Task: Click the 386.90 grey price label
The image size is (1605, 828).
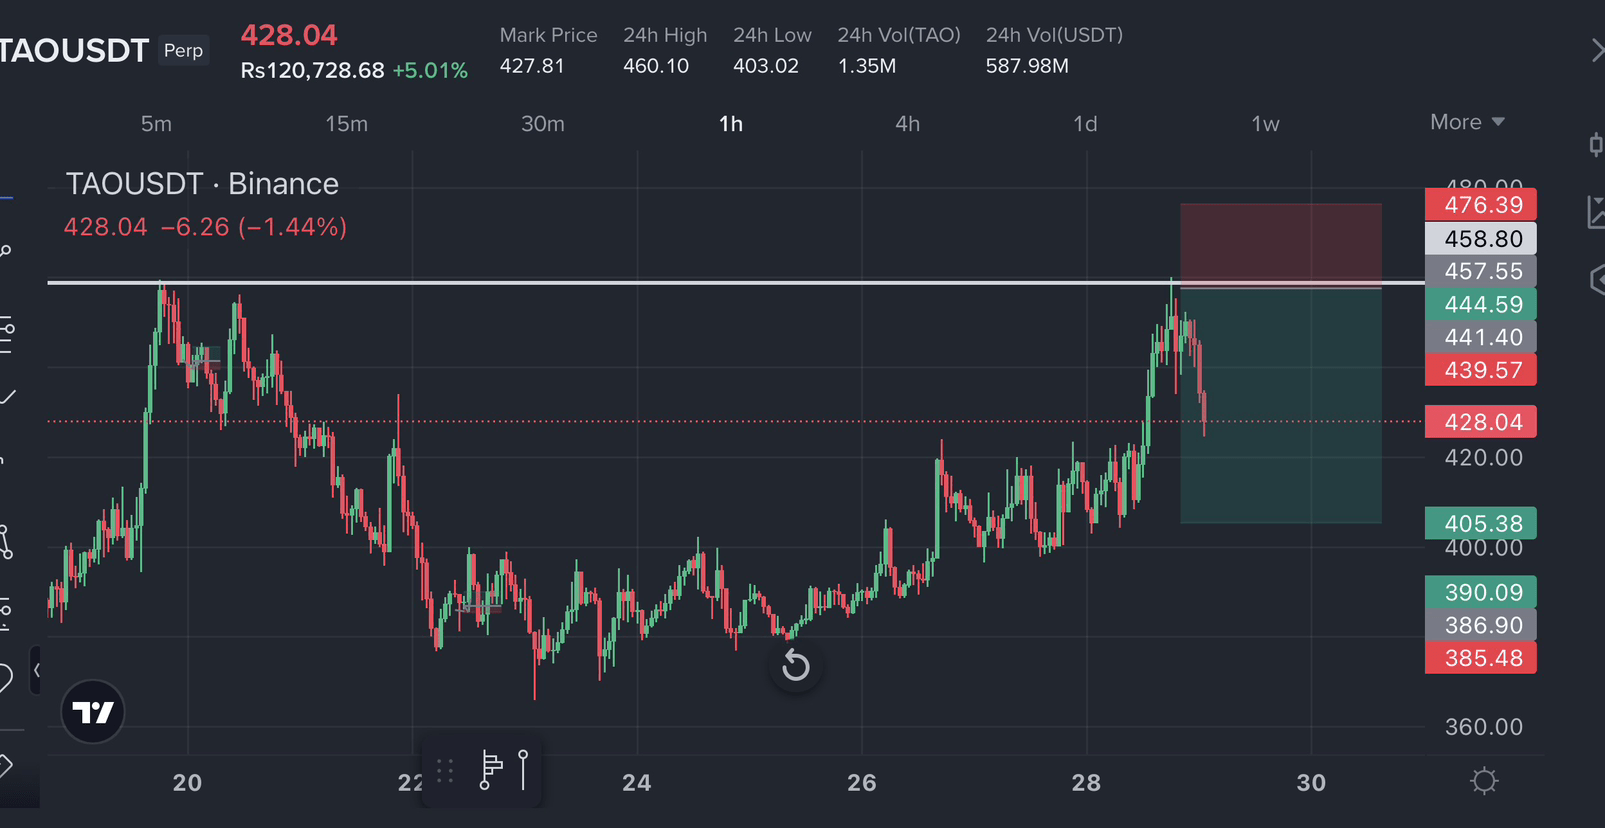Action: pos(1481,625)
